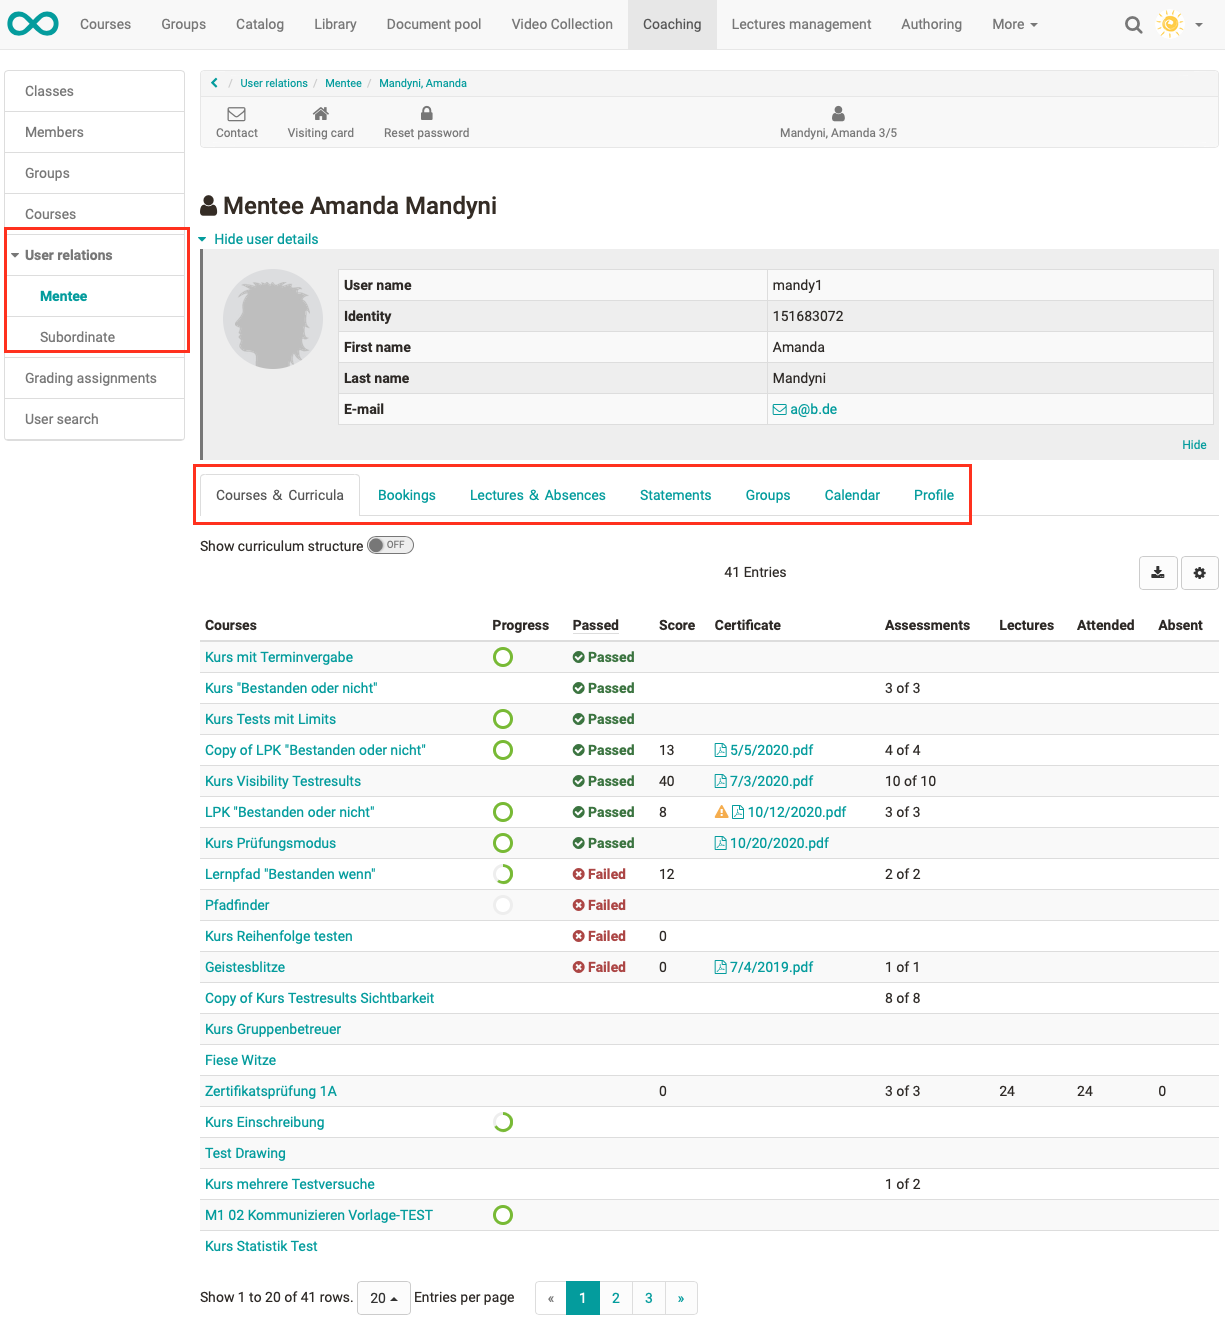Screen dimensions: 1225x1320
Task: Click the progress circle for Lernpfad "Bestanden wenn"
Action: [x=503, y=874]
